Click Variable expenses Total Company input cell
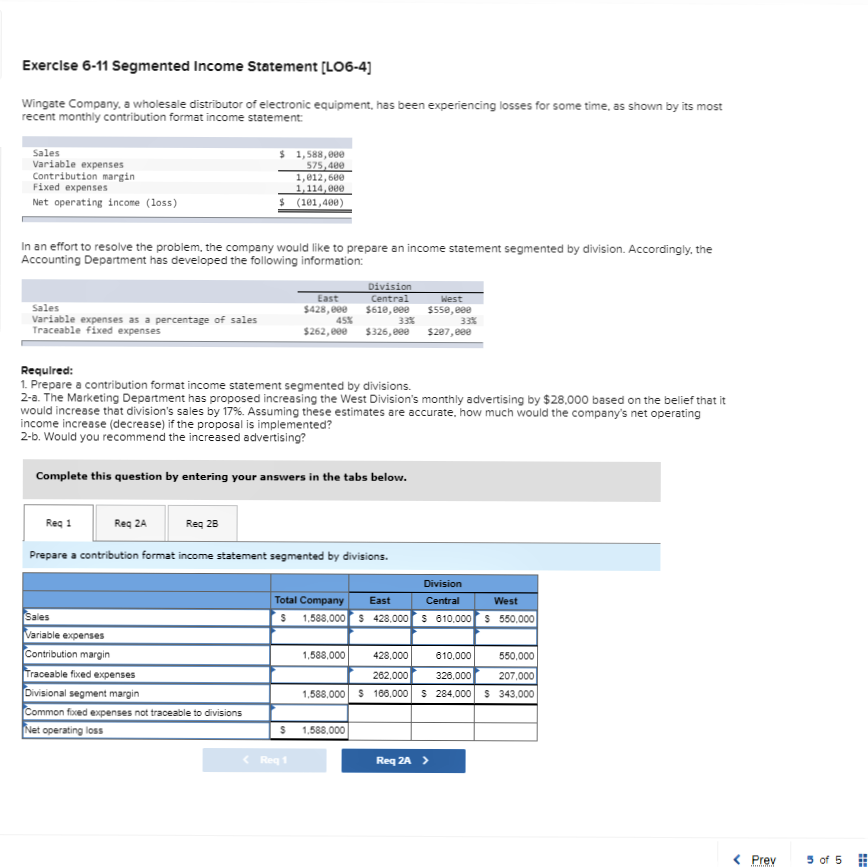Screen dimensions: 868x867 [310, 634]
